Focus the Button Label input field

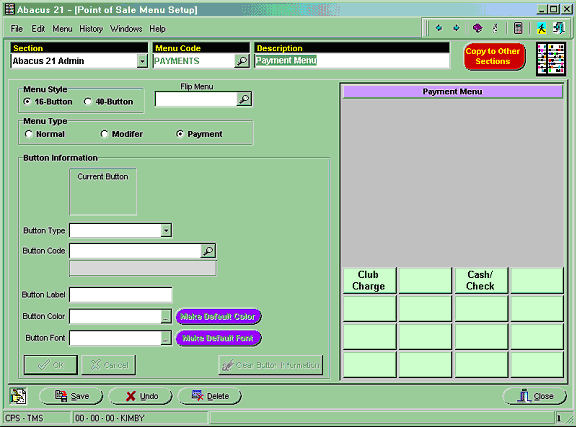click(120, 295)
